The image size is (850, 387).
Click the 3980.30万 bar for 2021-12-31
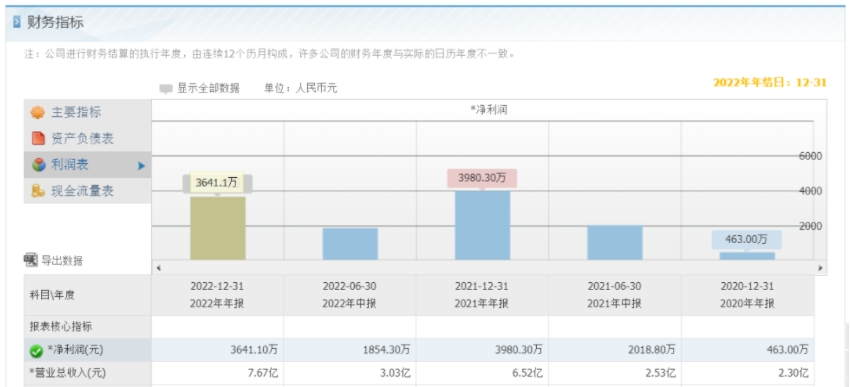point(482,225)
